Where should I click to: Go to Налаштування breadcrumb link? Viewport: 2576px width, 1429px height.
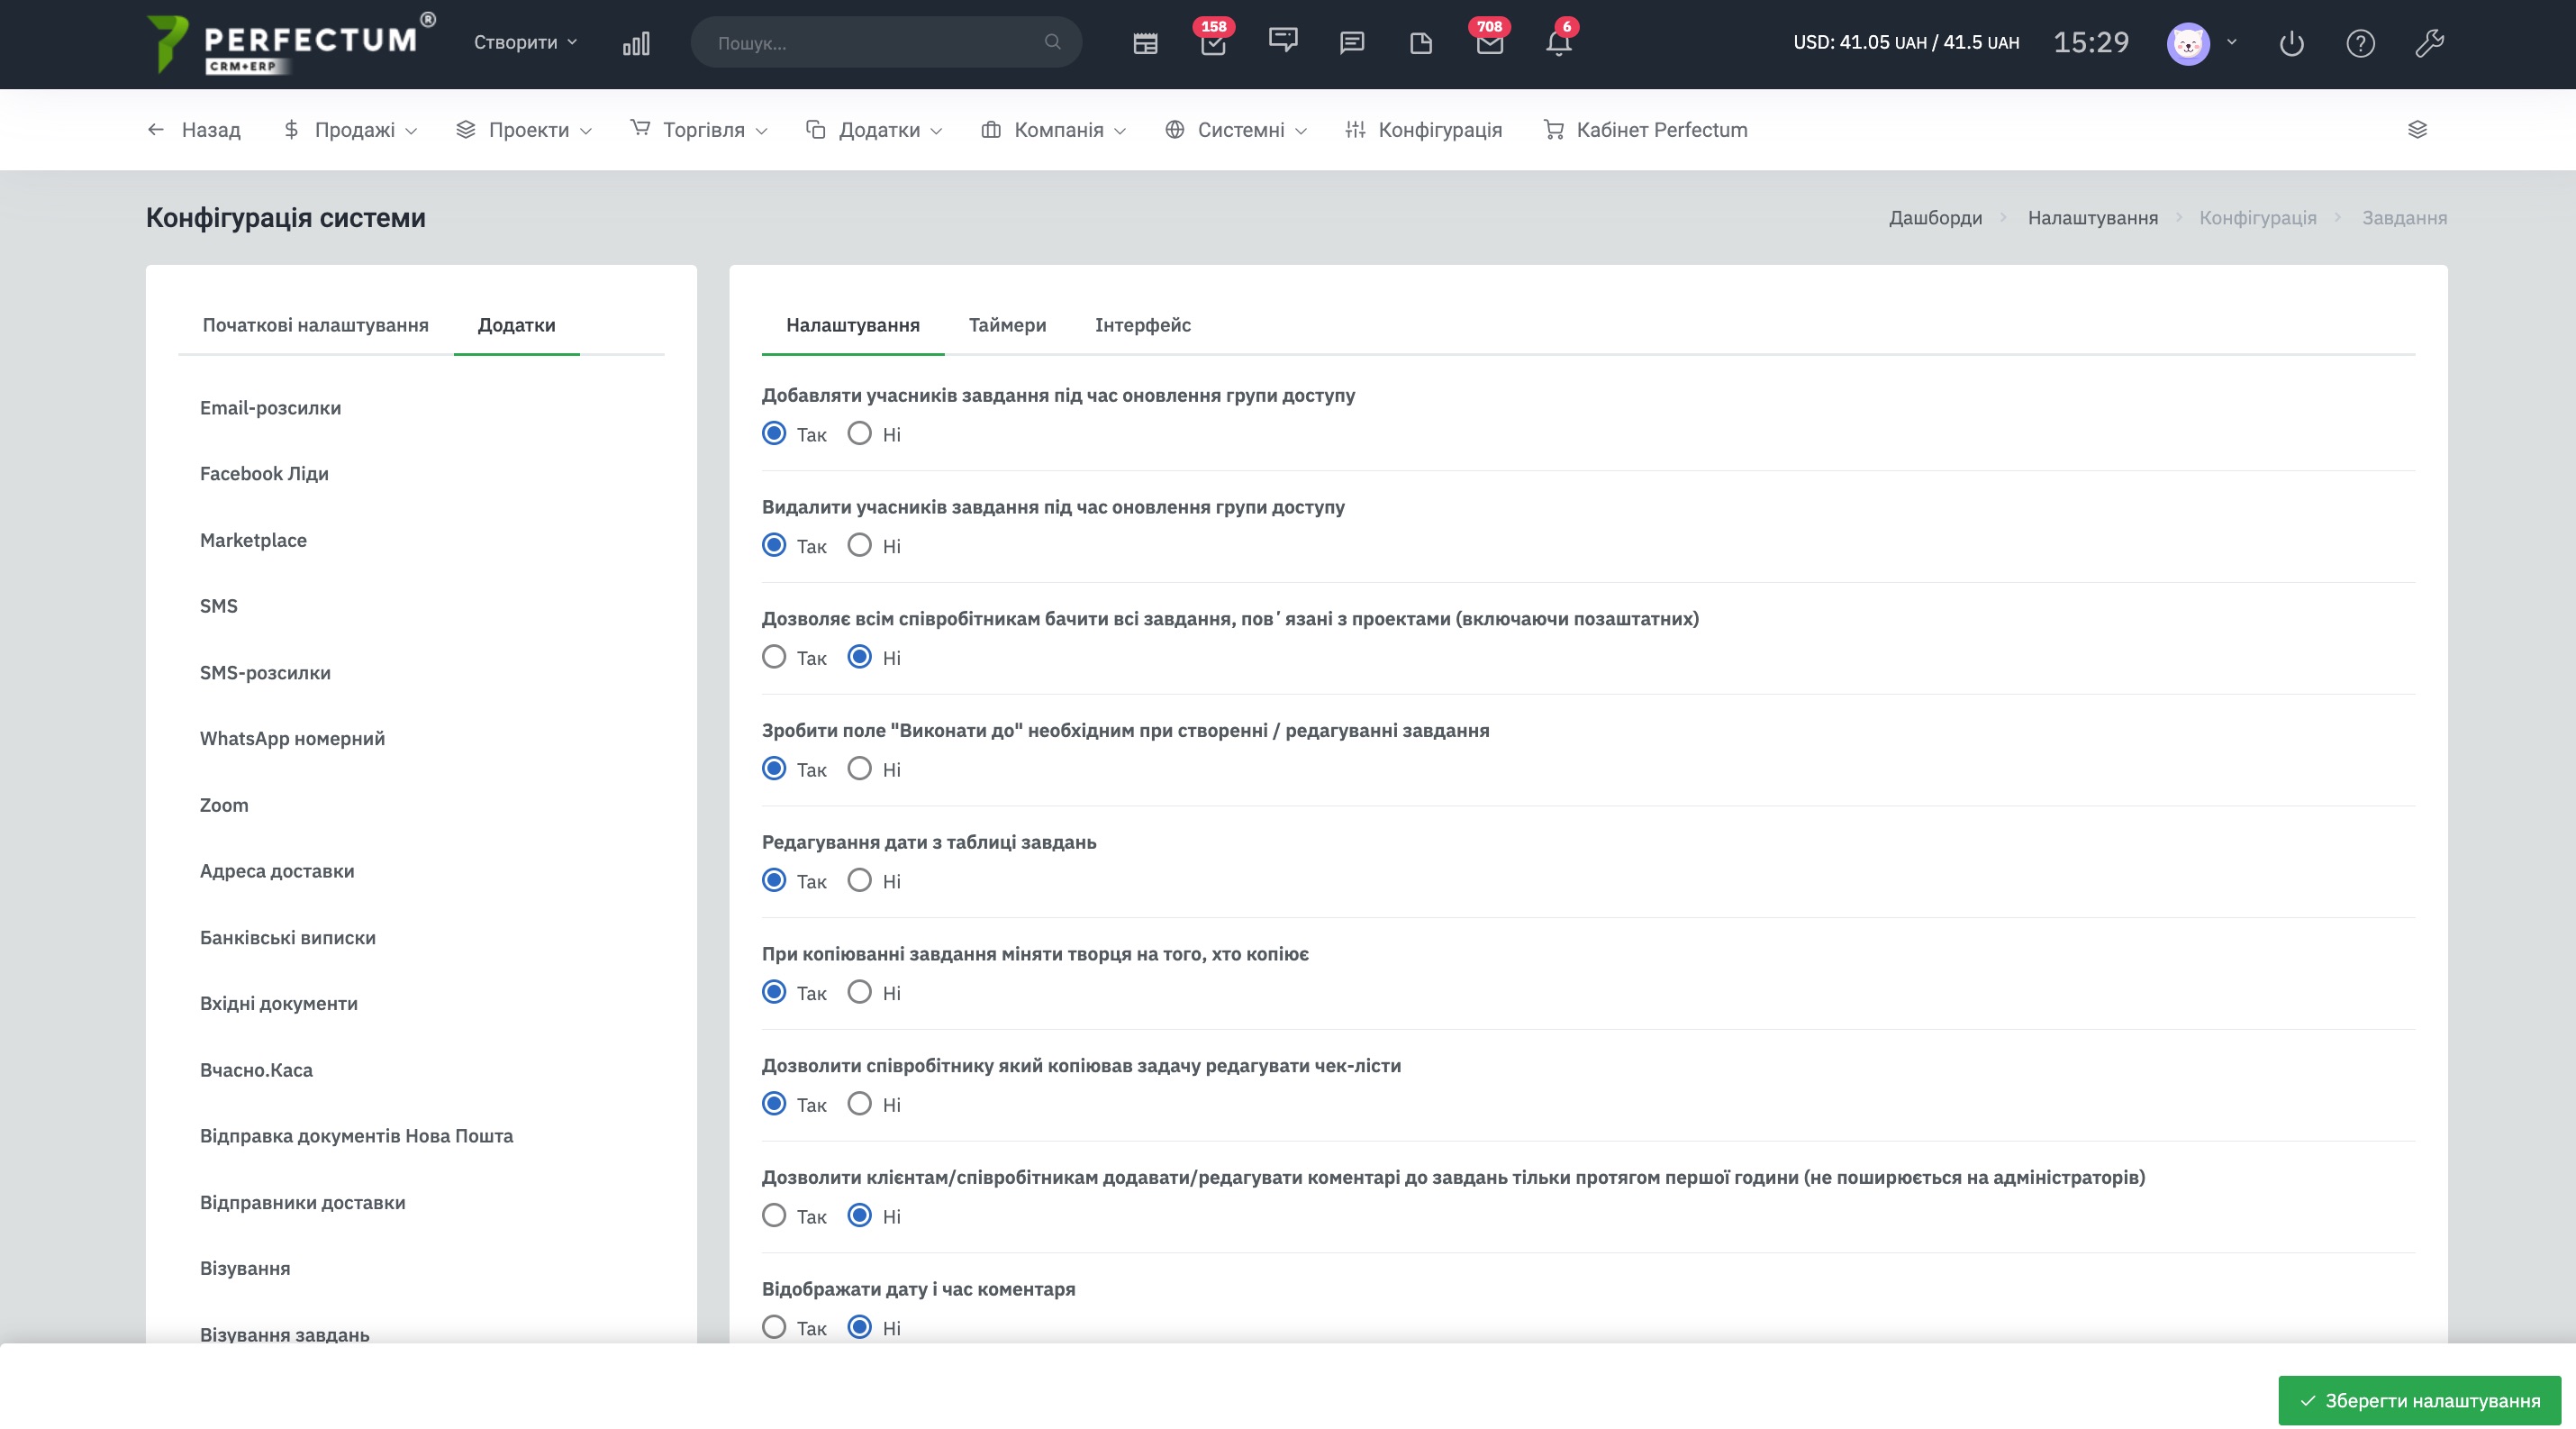(x=2093, y=218)
